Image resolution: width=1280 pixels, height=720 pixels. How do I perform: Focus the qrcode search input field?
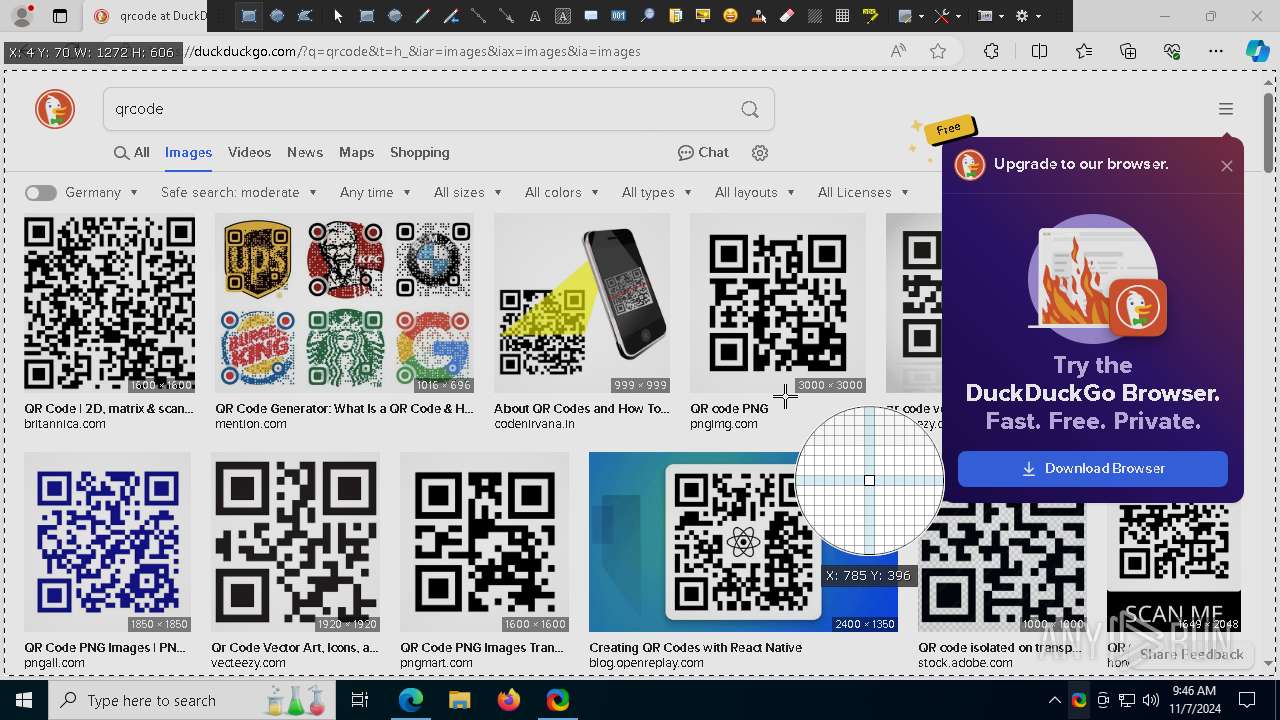(420, 109)
